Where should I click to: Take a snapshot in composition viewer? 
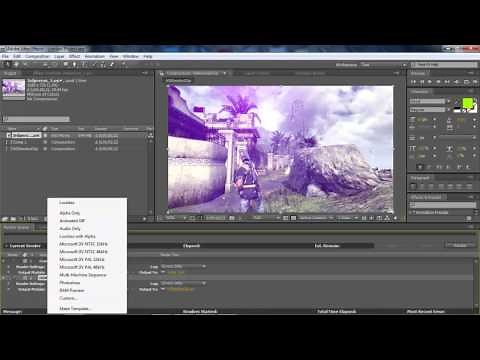pyautogui.click(x=232, y=218)
